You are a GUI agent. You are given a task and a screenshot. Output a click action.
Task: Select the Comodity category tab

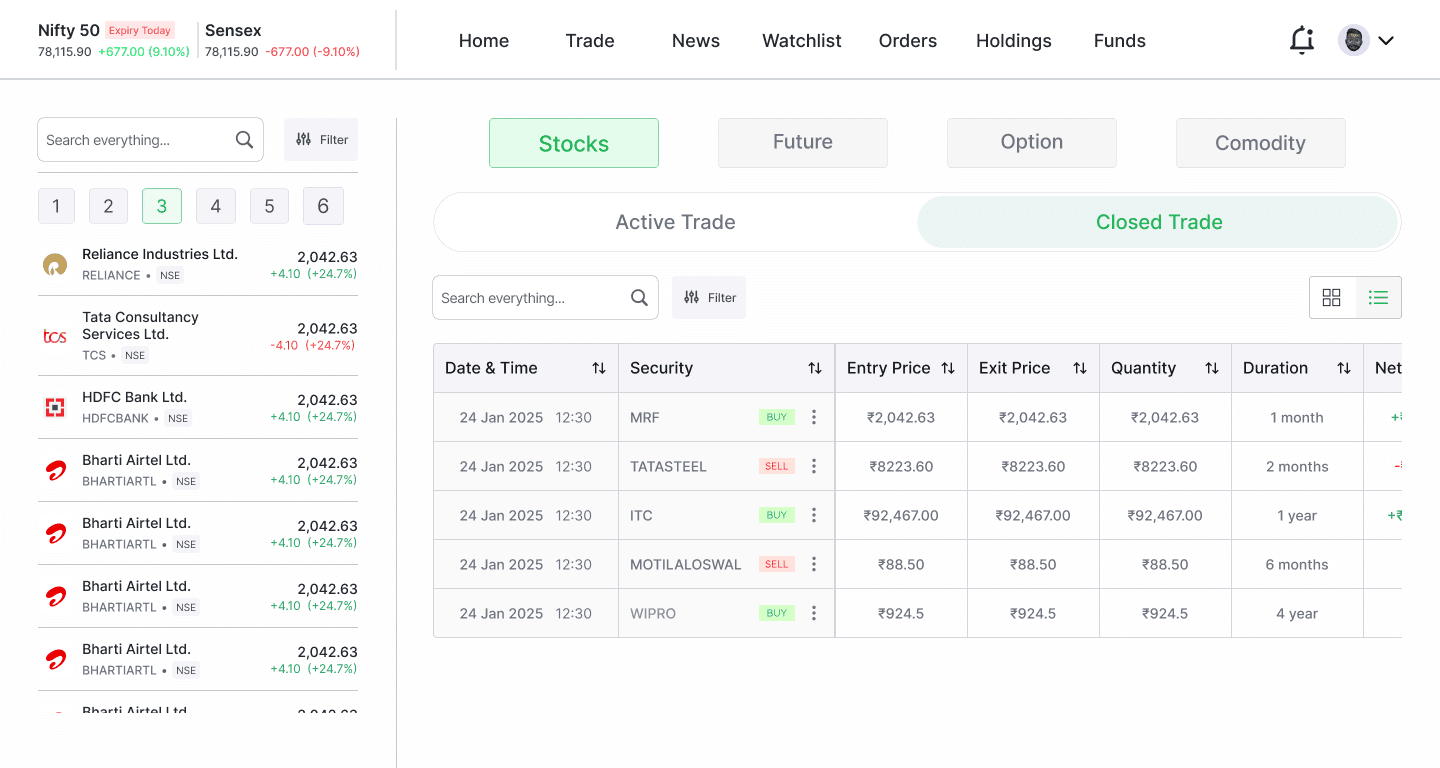(1261, 143)
